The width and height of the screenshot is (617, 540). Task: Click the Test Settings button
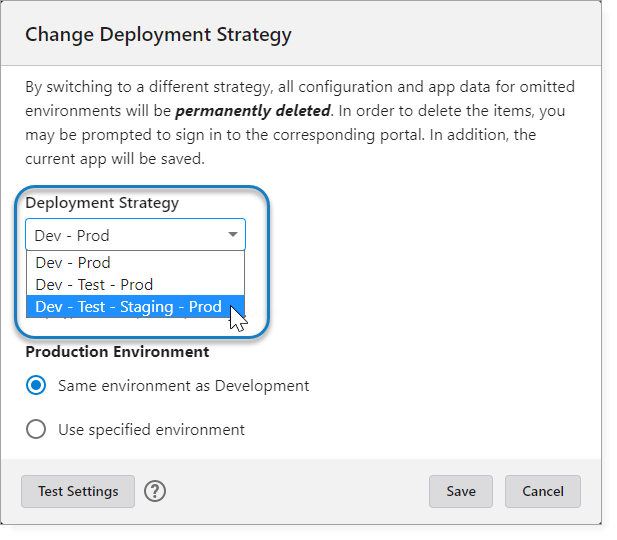point(78,491)
